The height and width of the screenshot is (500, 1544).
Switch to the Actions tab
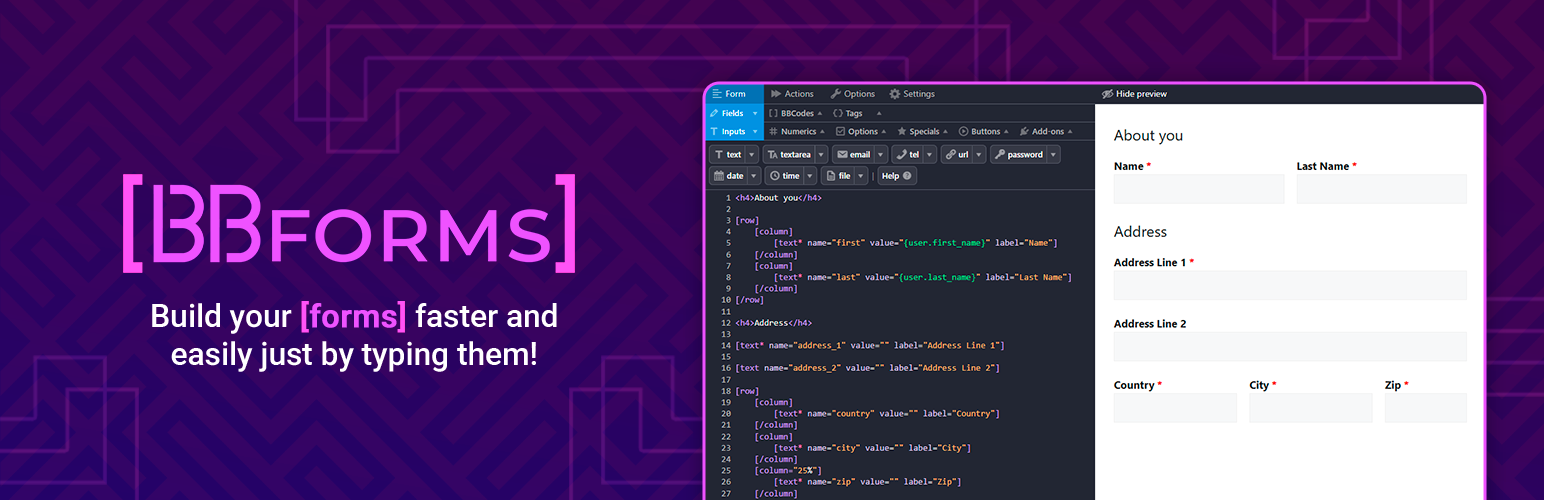tap(792, 94)
